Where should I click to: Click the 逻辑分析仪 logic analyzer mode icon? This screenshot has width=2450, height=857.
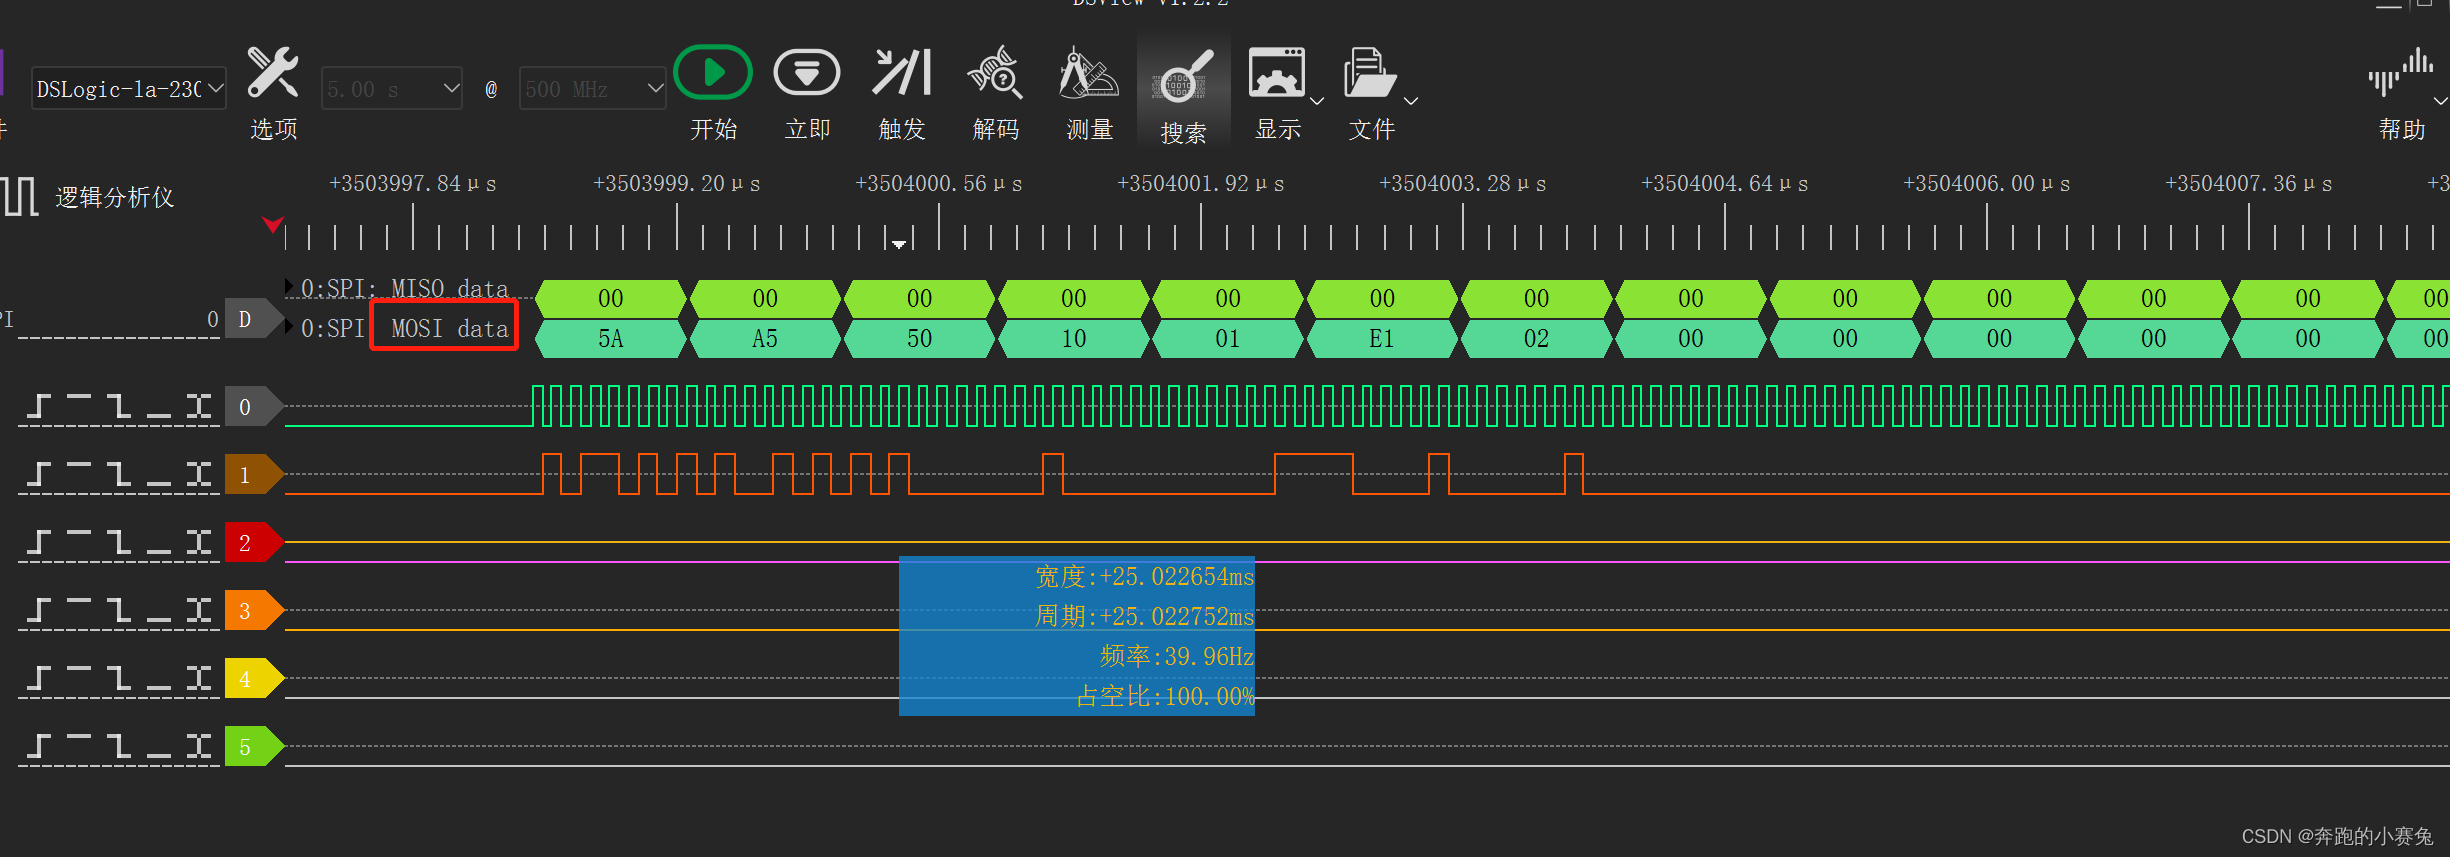(x=20, y=196)
